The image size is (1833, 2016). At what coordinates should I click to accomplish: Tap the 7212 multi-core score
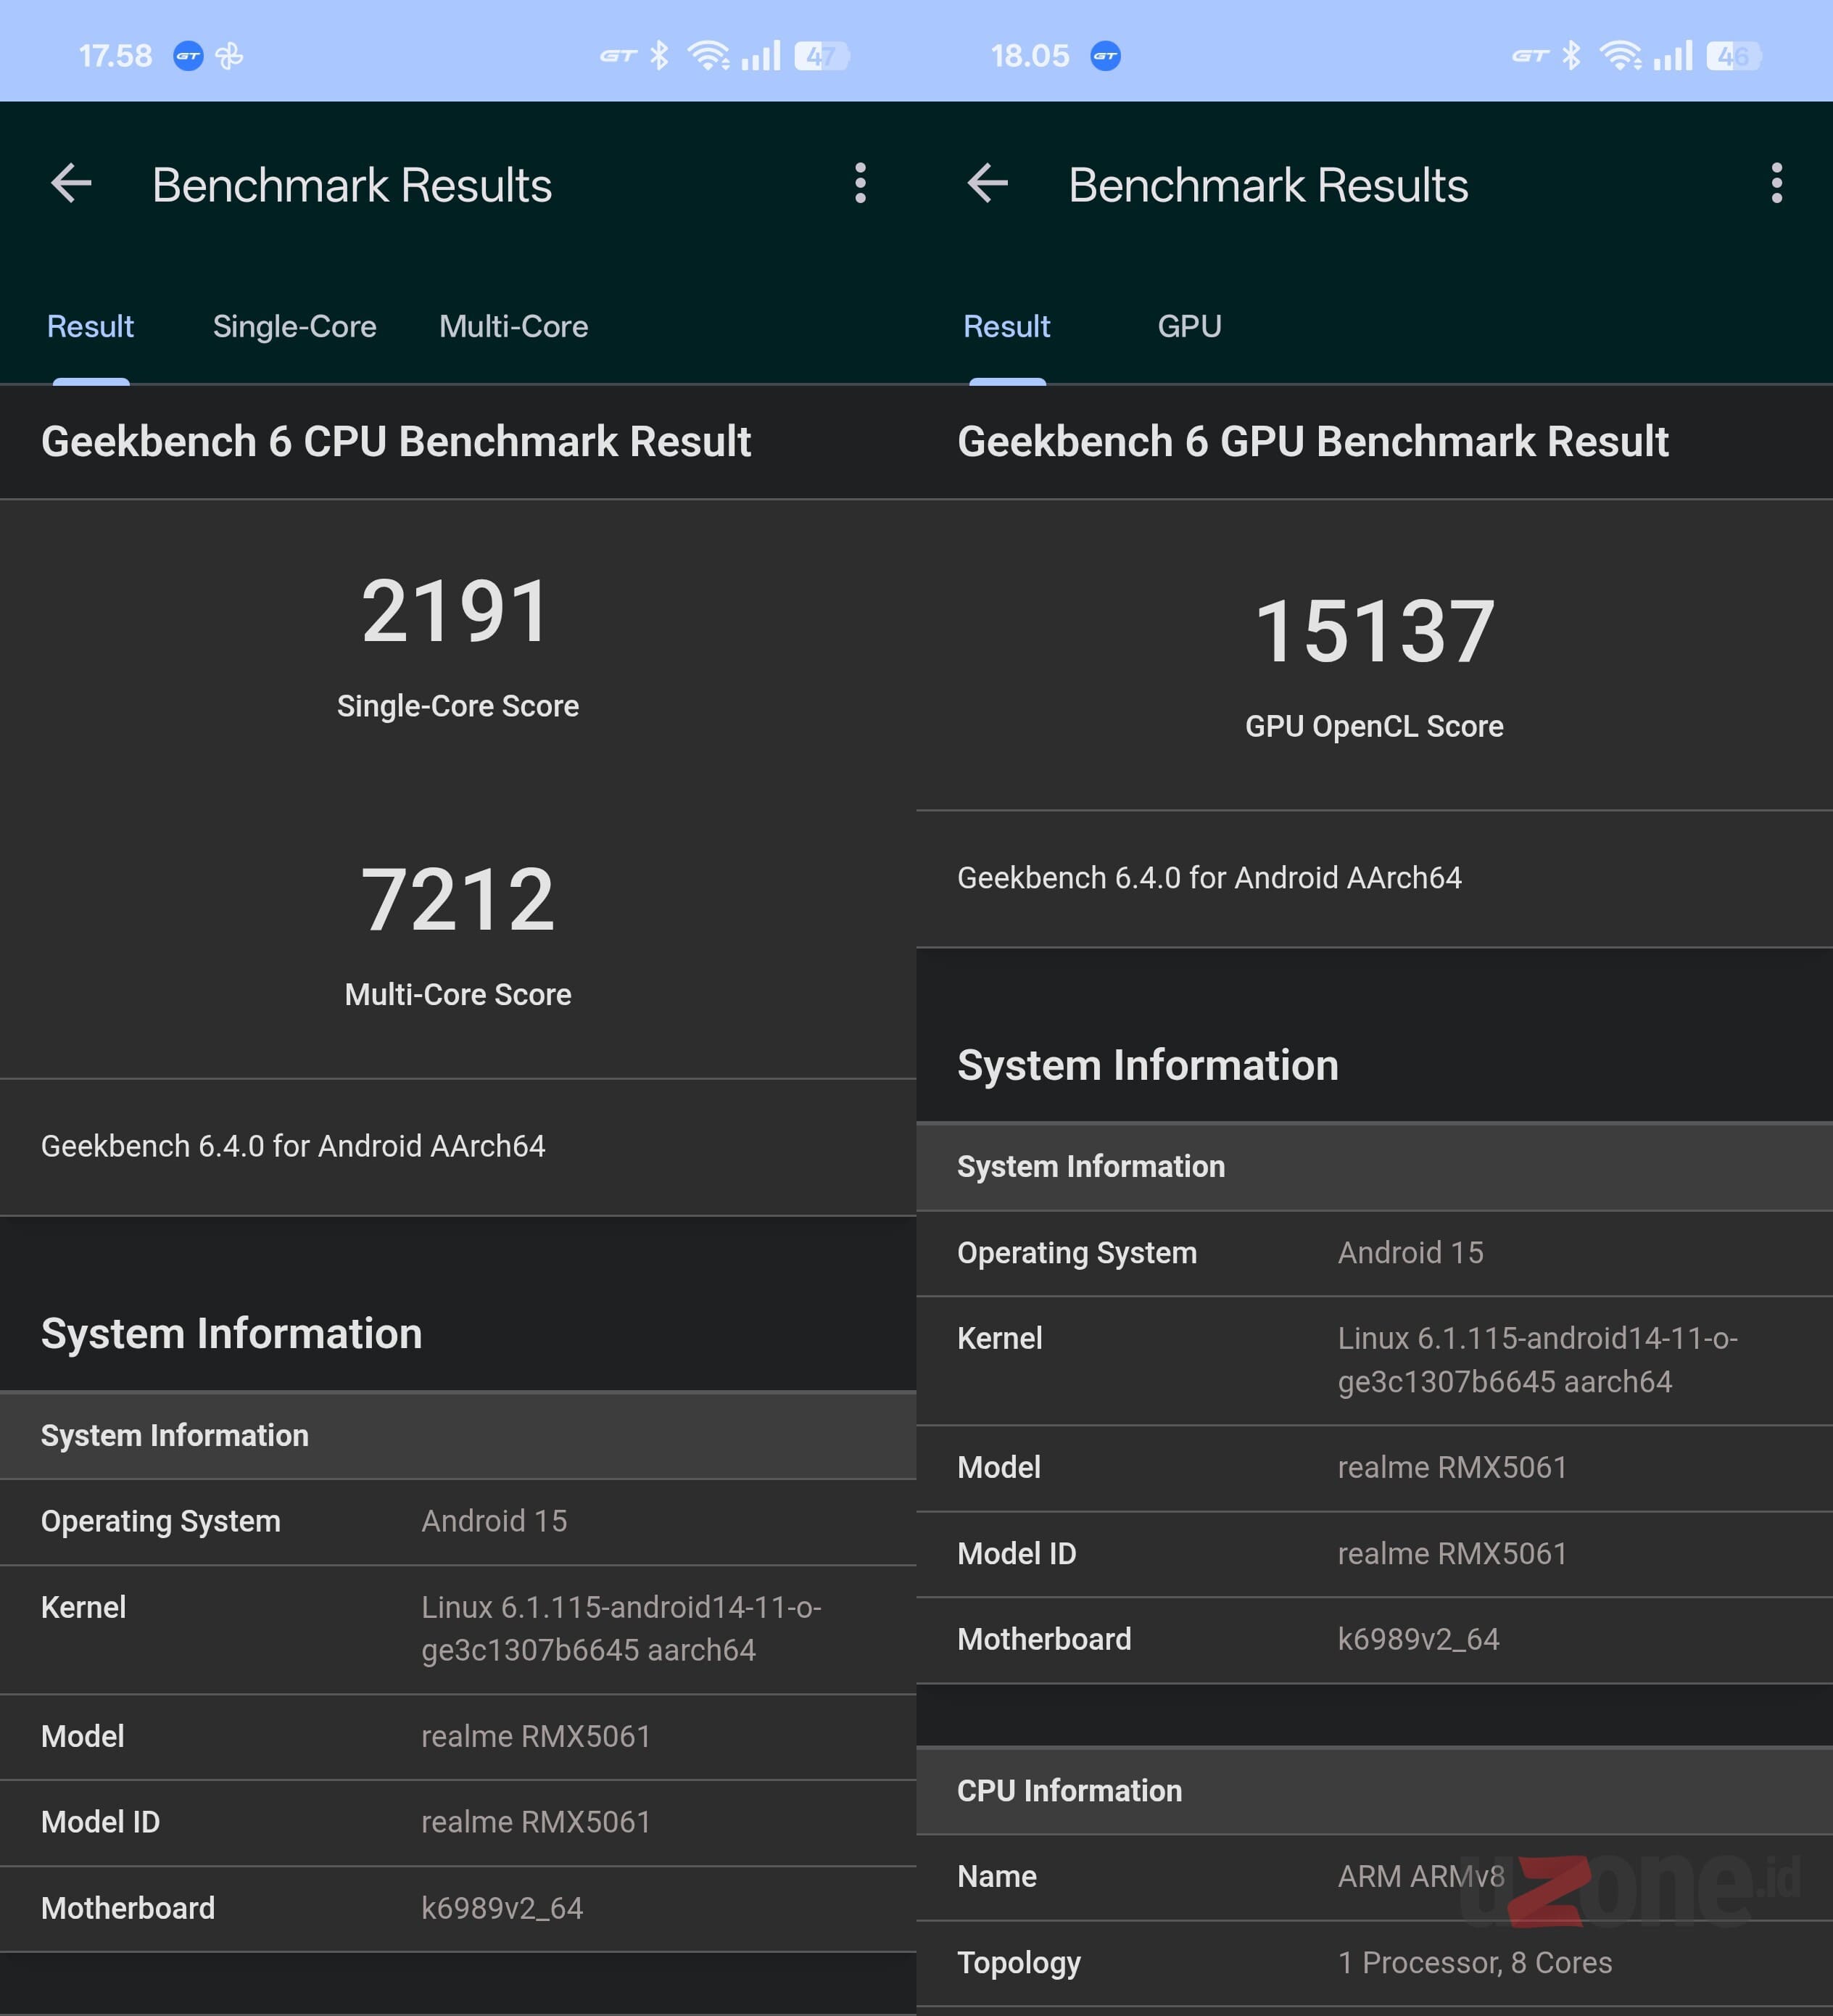pyautogui.click(x=457, y=899)
